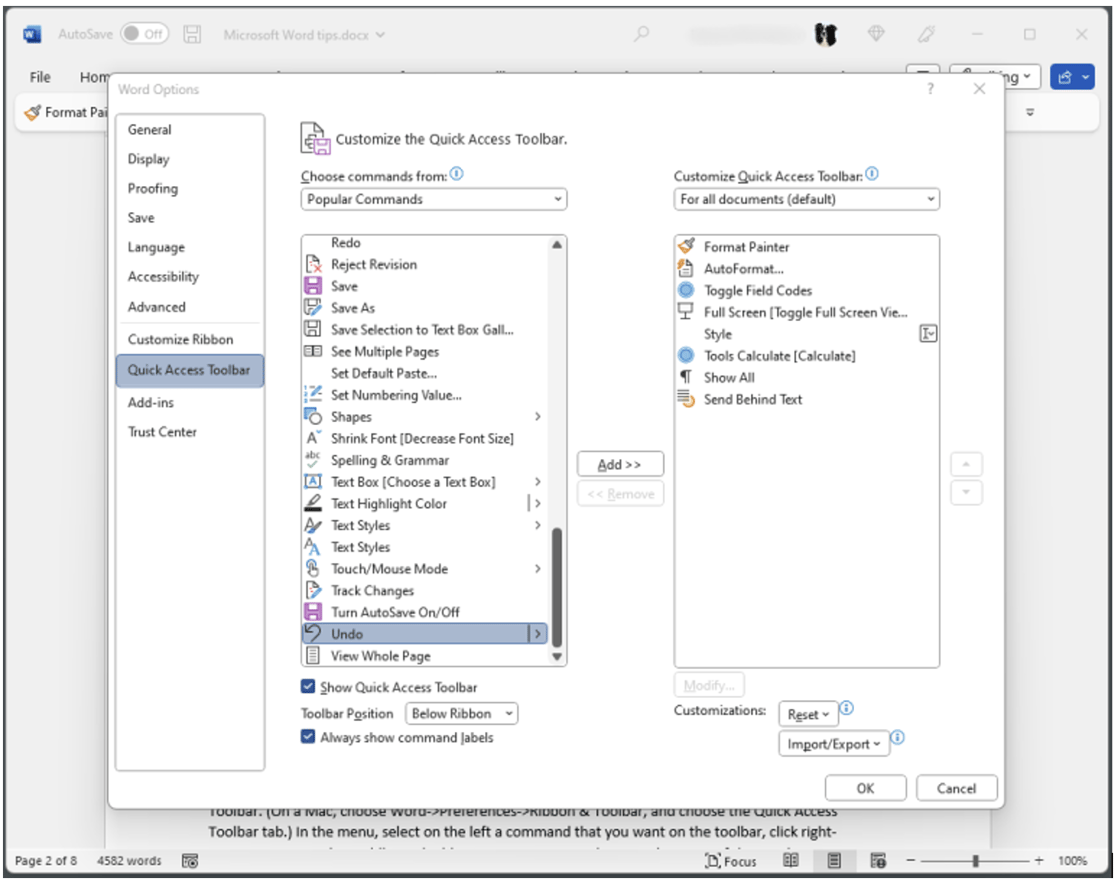Uncheck Always show command labels checkbox
The image size is (1116, 884).
click(308, 737)
